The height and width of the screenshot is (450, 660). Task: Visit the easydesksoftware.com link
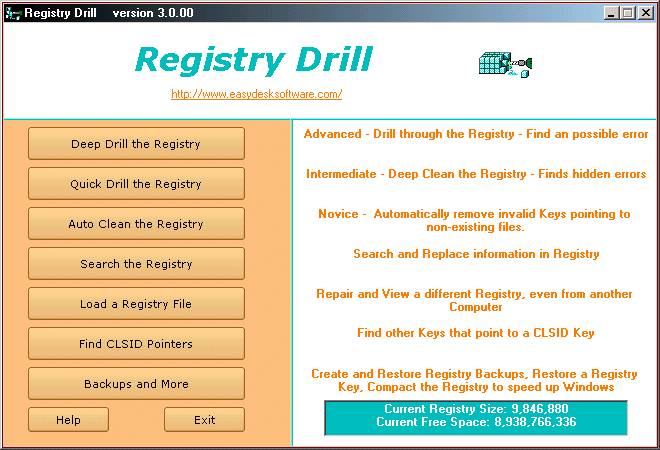coord(257,94)
